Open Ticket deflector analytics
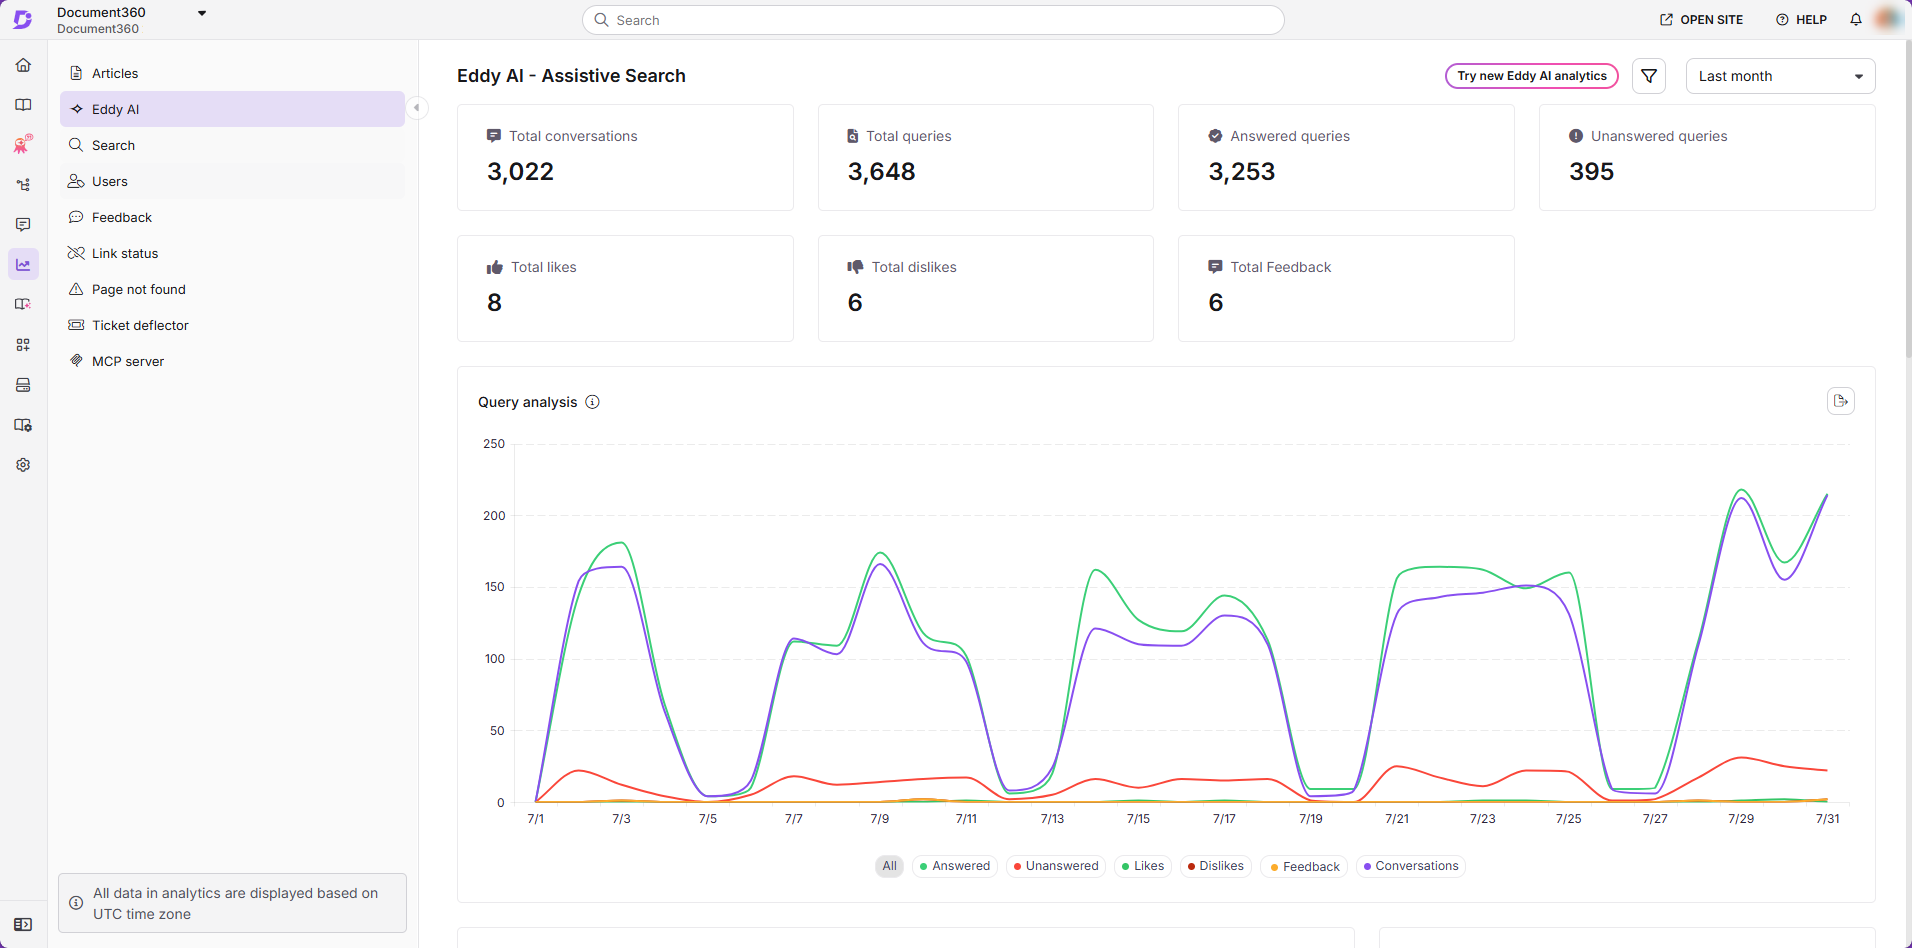The width and height of the screenshot is (1912, 948). [232, 325]
